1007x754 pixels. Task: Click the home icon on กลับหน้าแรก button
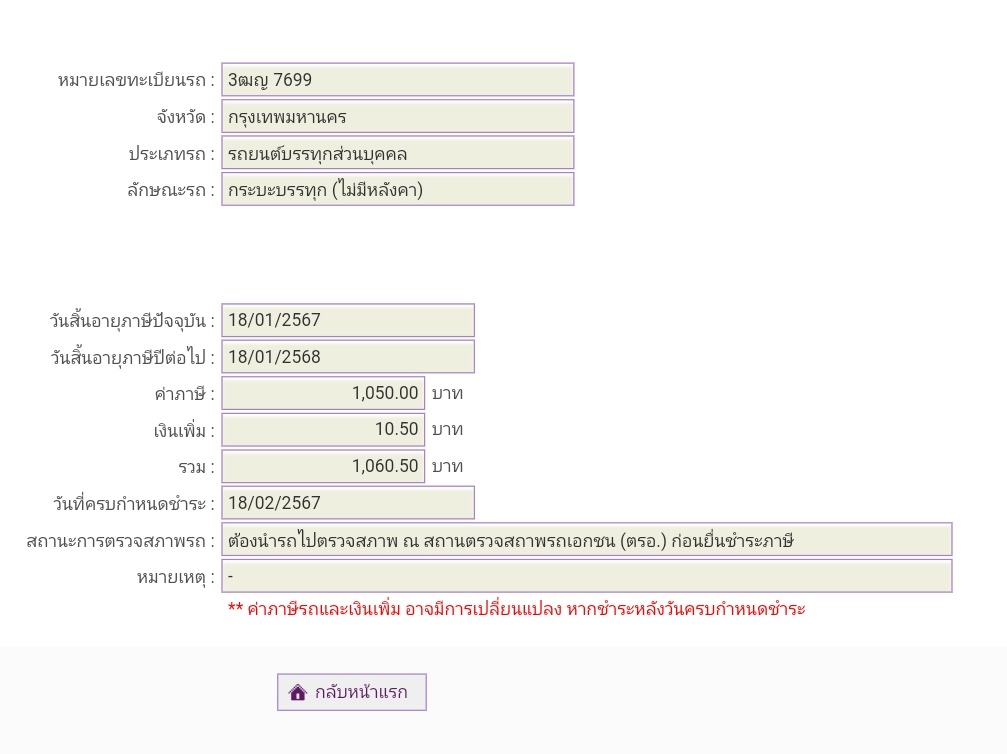297,692
